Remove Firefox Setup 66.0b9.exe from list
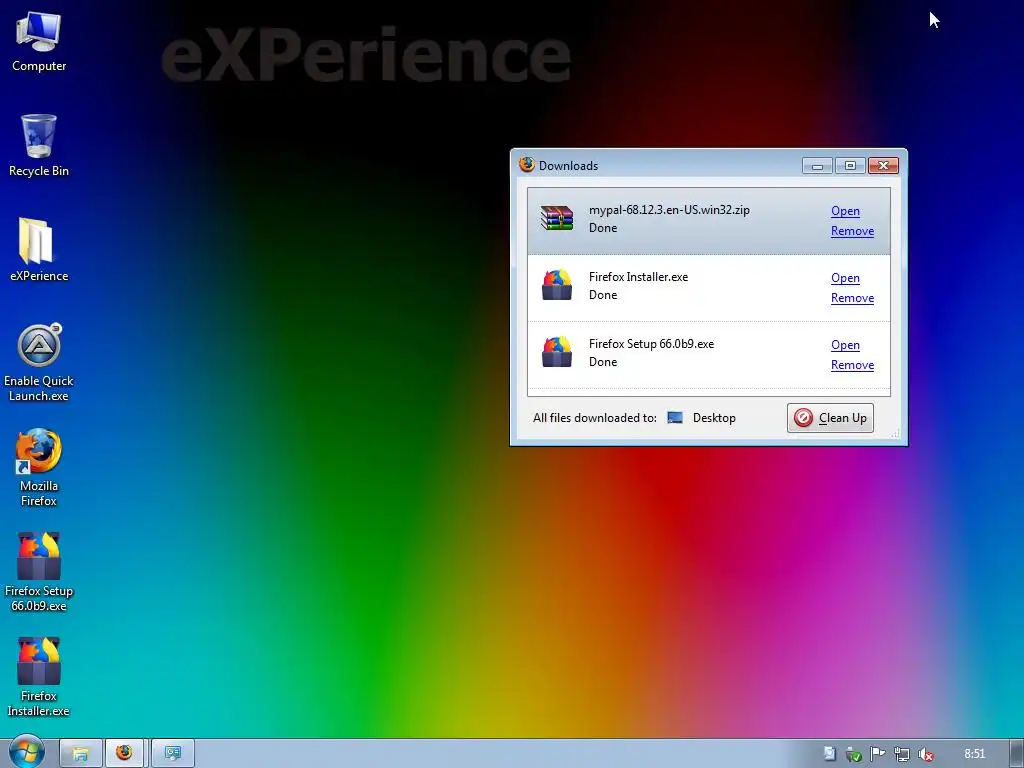 [852, 365]
